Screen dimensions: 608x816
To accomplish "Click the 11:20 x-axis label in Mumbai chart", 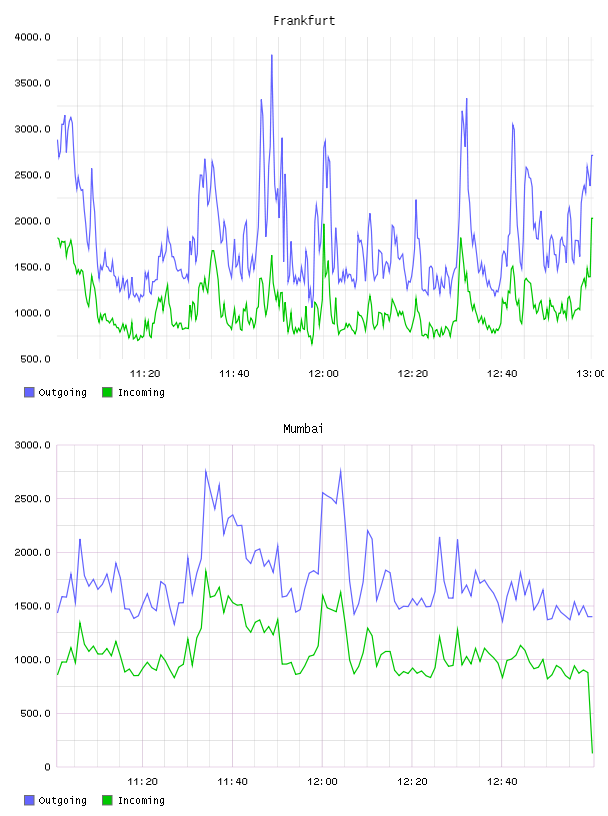I will [143, 782].
